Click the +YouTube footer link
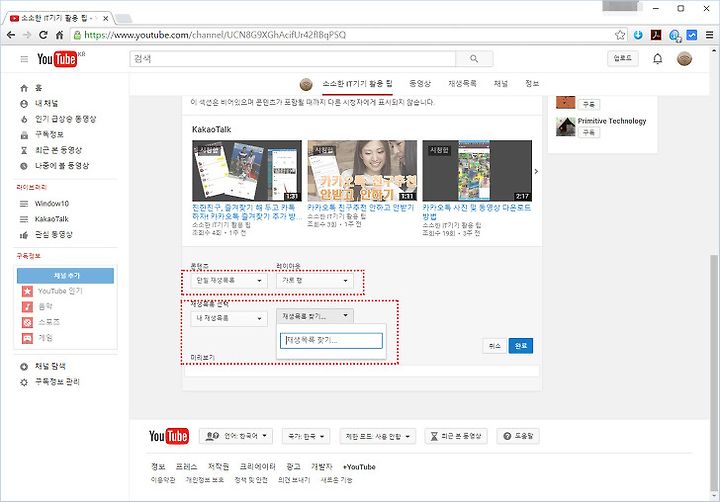Viewport: 720px width, 502px height. coord(360,467)
